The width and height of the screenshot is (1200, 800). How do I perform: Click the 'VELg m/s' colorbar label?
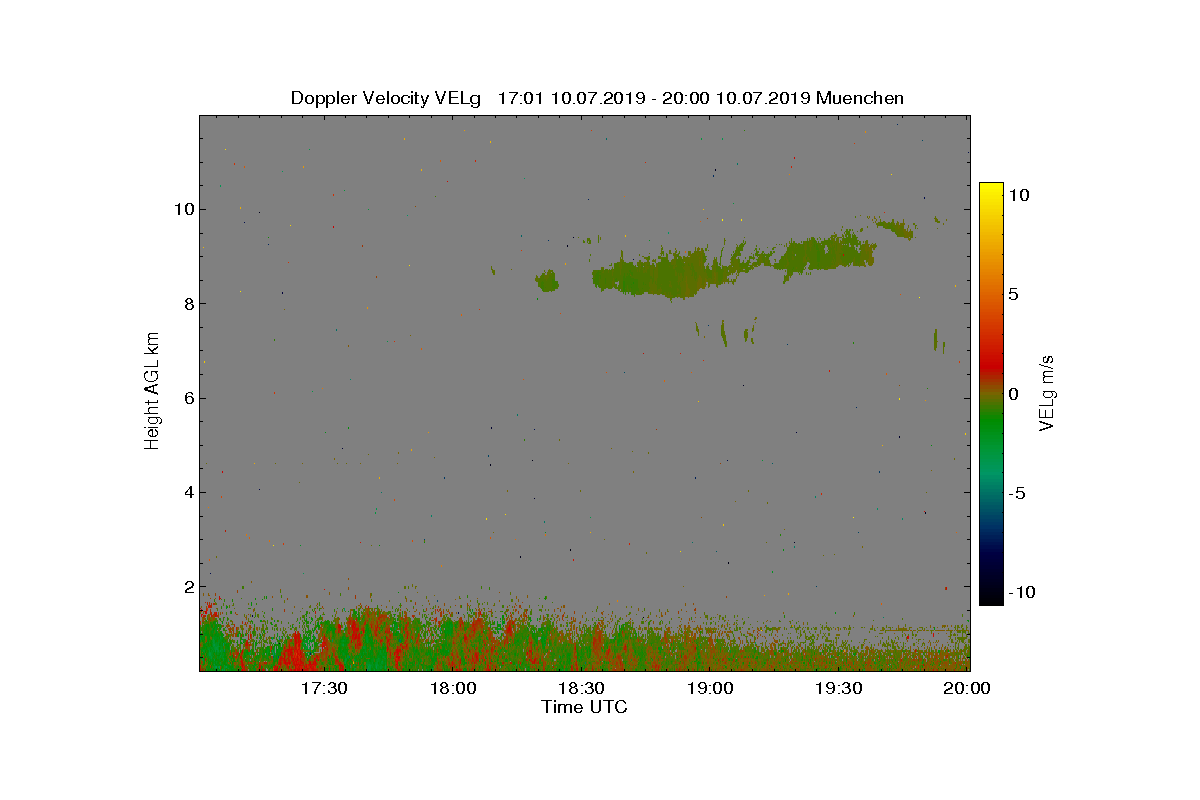[x=1047, y=392]
